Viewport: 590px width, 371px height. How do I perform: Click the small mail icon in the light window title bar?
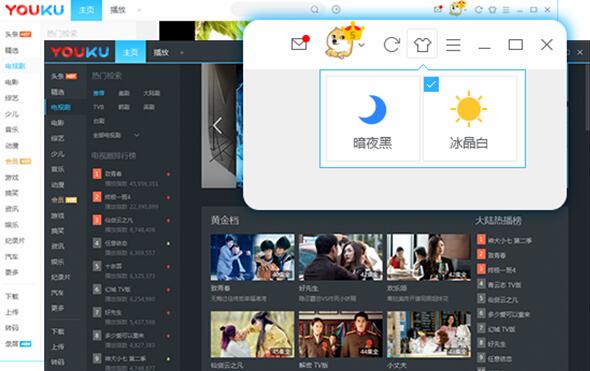click(x=438, y=9)
